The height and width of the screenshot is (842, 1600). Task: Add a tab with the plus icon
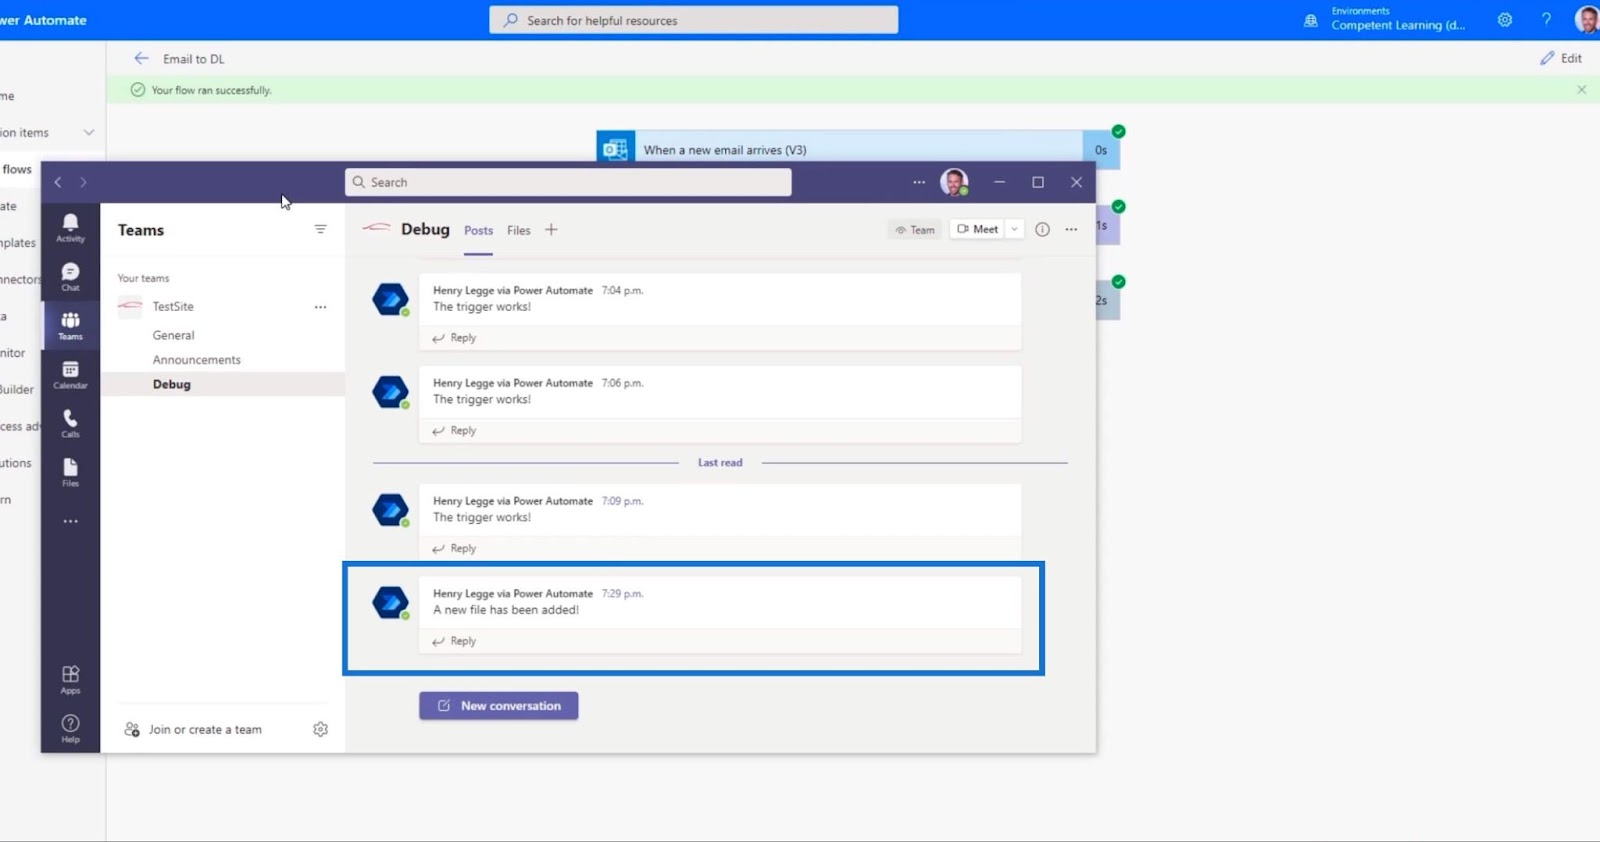(551, 230)
